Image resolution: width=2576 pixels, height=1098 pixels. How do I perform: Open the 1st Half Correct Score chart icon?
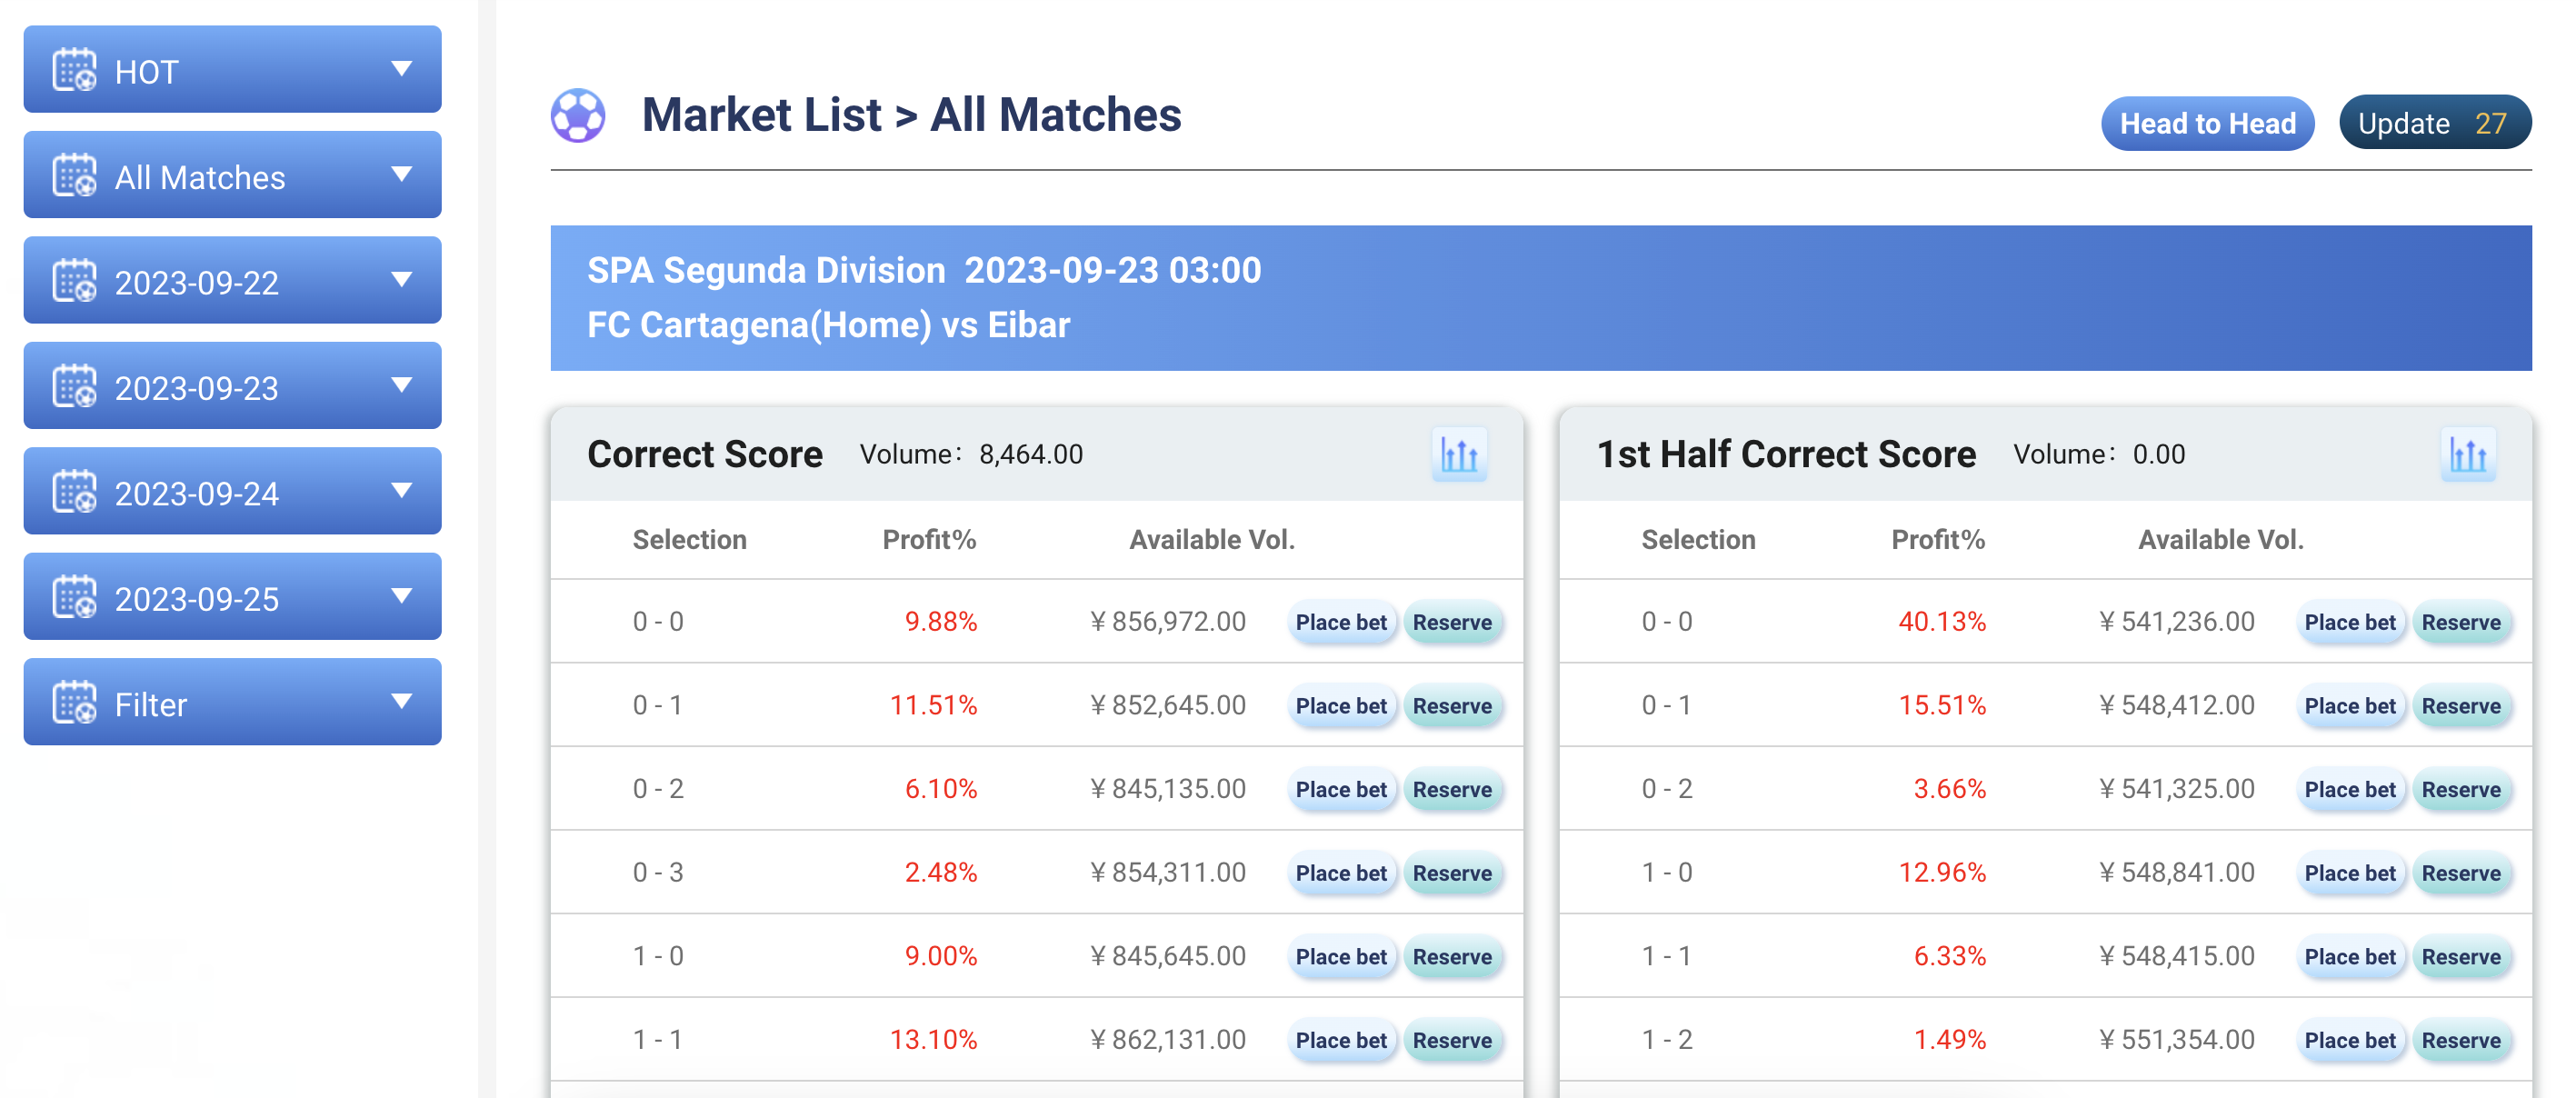[x=2467, y=455]
